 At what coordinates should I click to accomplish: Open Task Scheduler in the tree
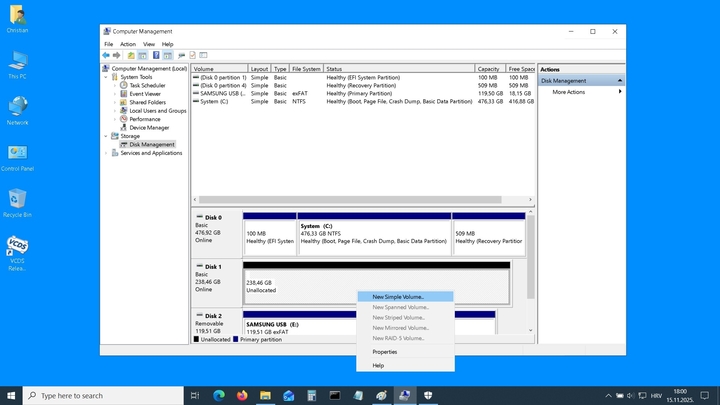pos(146,85)
